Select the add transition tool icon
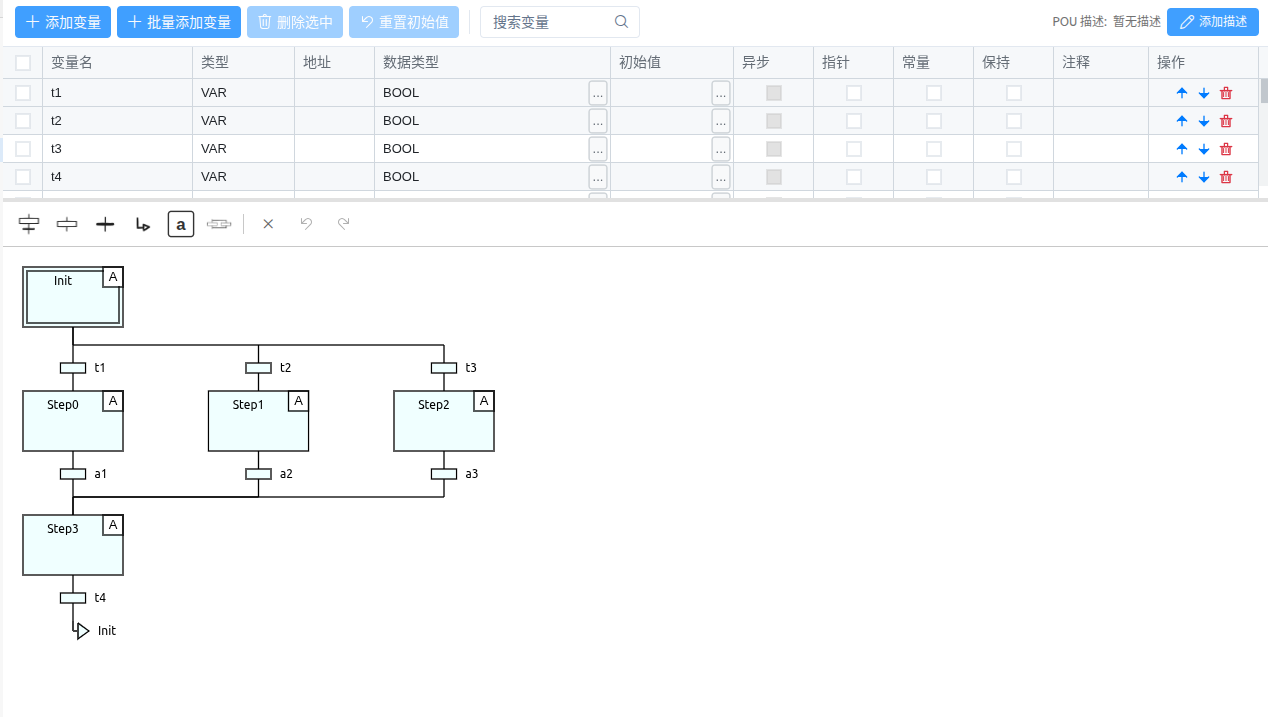 pyautogui.click(x=105, y=224)
